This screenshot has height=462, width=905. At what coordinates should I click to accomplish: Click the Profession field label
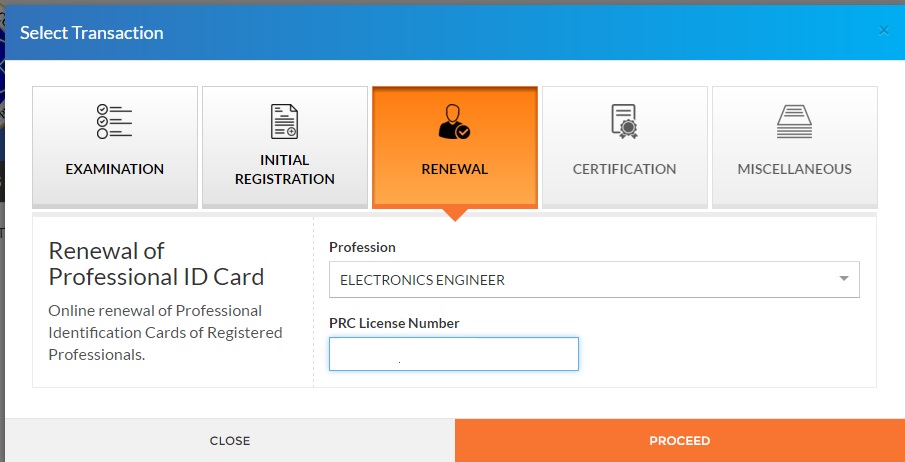click(362, 247)
